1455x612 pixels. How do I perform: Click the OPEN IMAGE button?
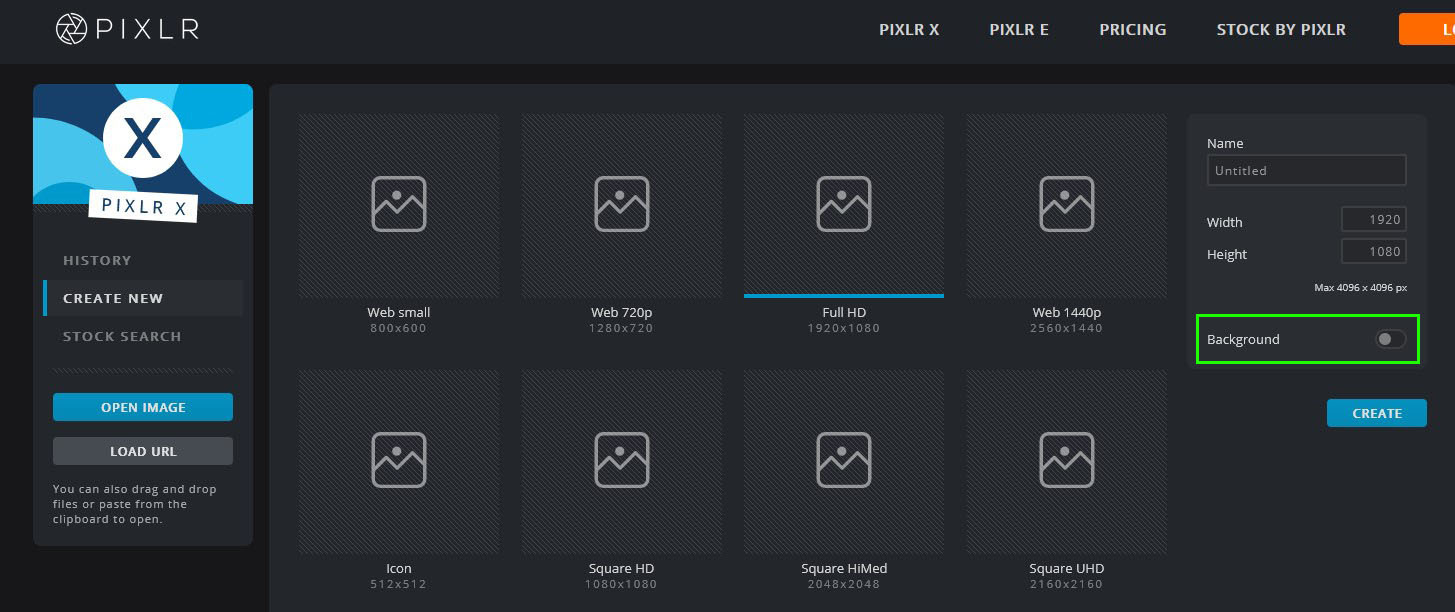tap(142, 407)
